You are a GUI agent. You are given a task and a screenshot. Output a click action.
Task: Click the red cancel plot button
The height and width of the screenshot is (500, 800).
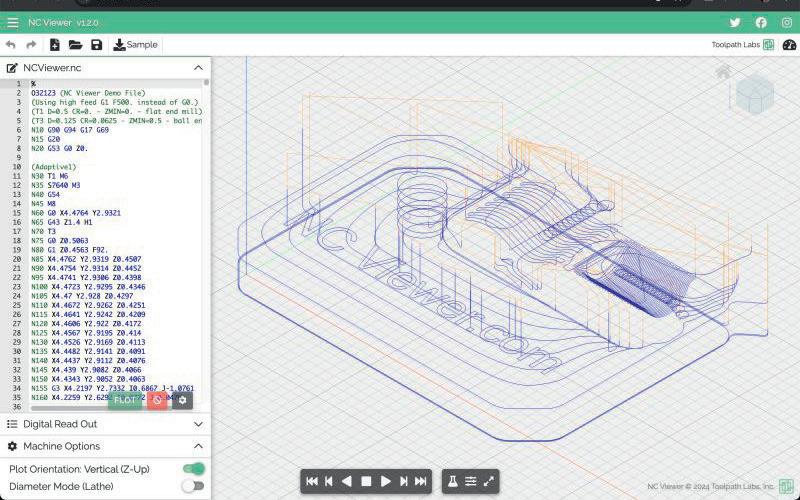coord(157,400)
